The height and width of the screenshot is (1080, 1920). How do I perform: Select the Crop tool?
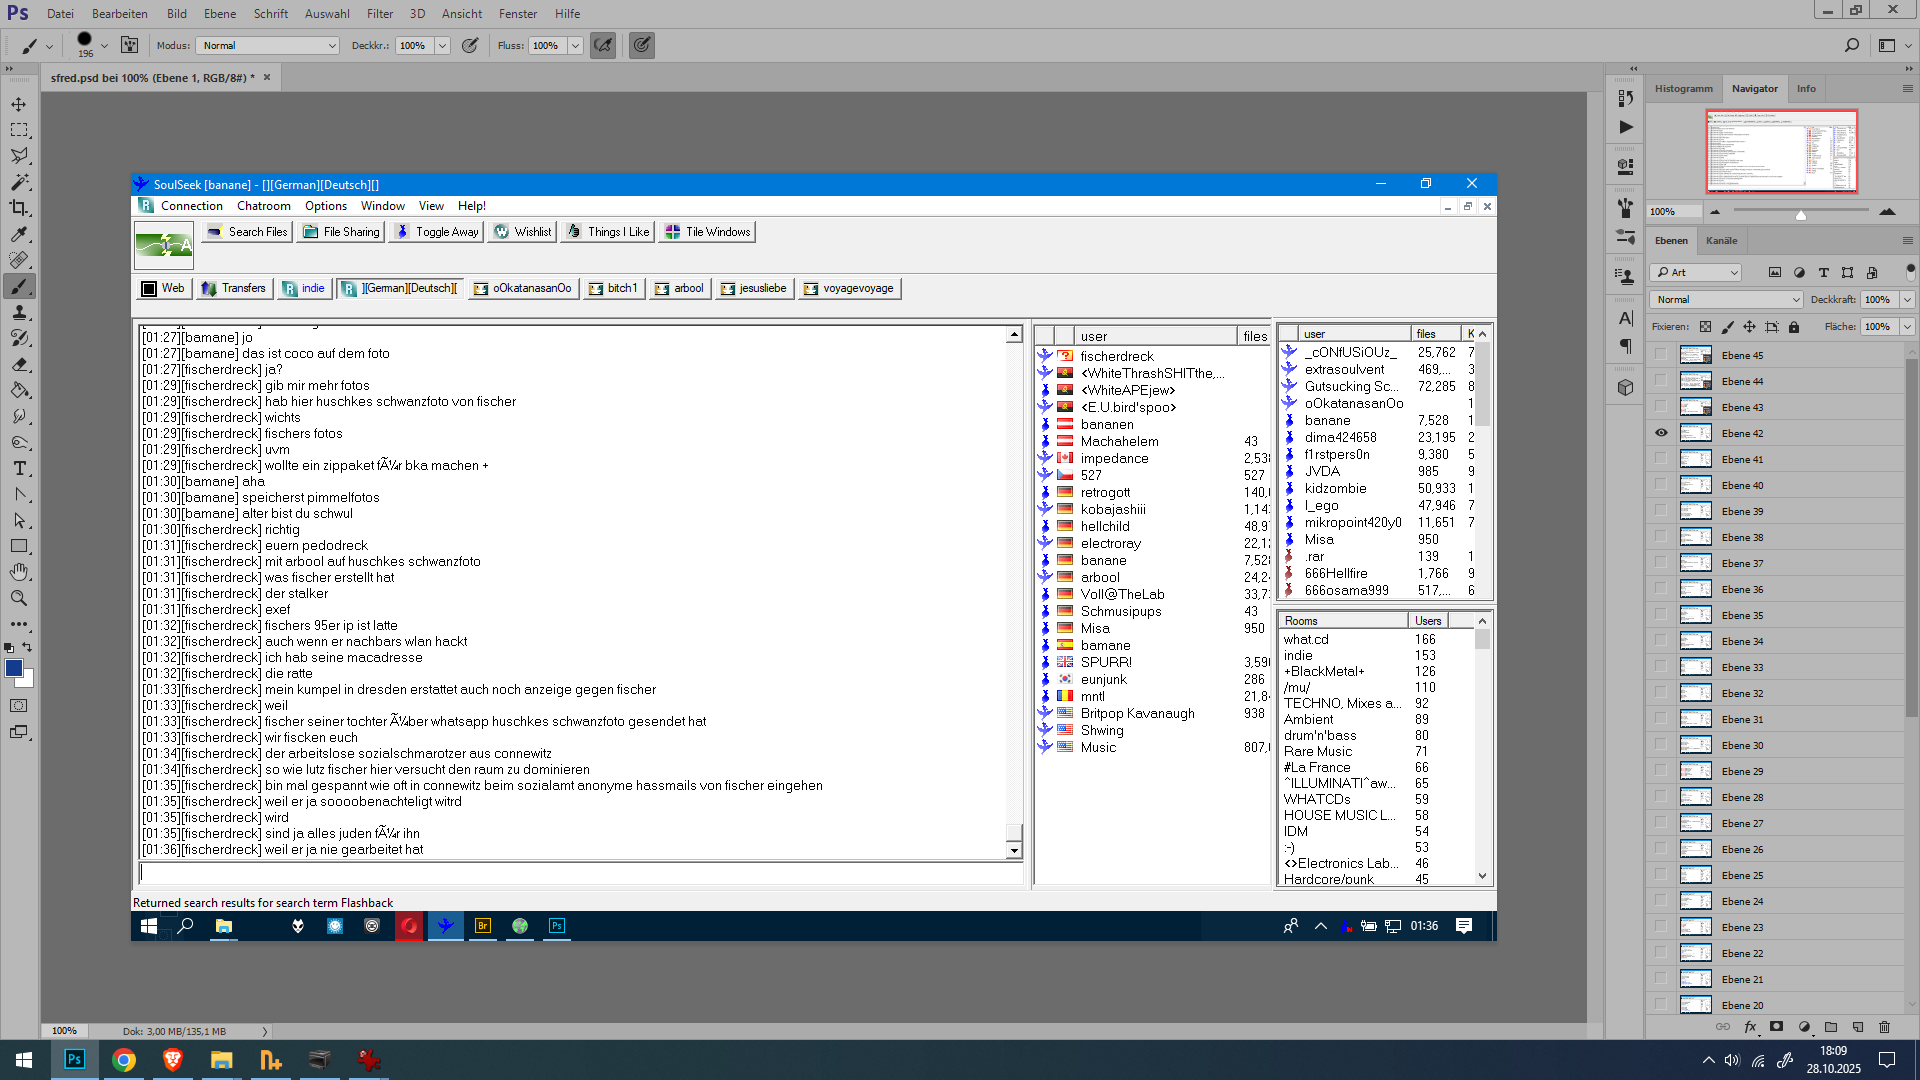[19, 208]
